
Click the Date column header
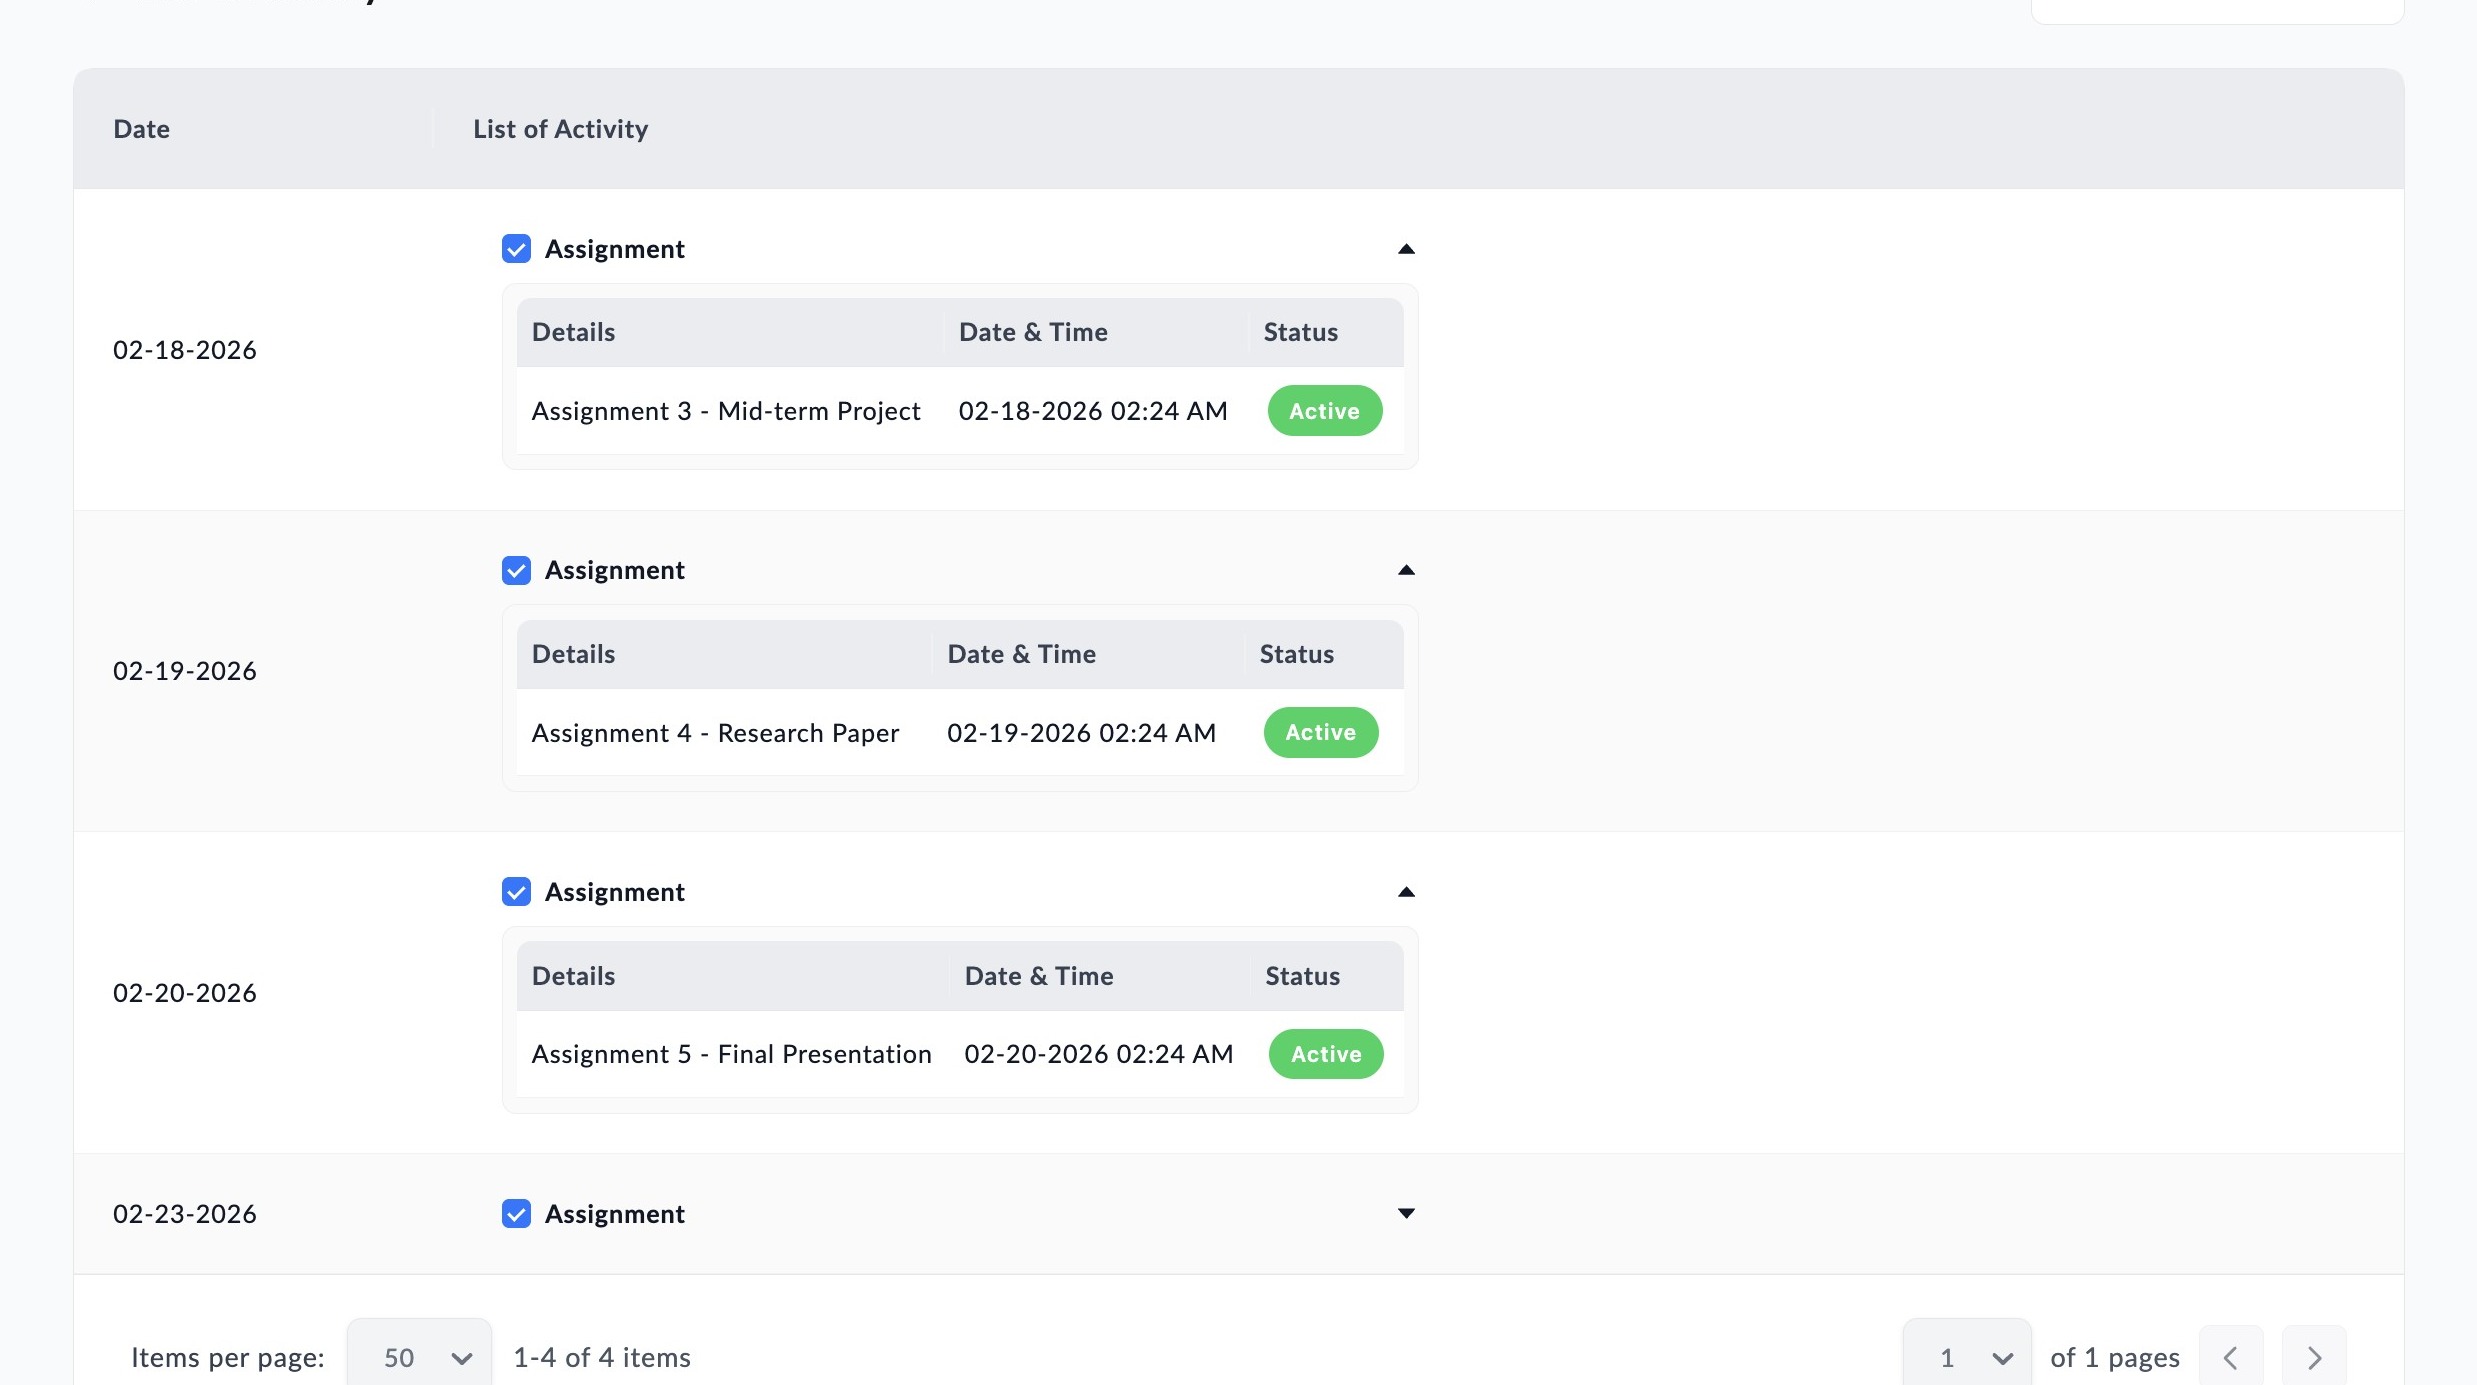[x=141, y=129]
